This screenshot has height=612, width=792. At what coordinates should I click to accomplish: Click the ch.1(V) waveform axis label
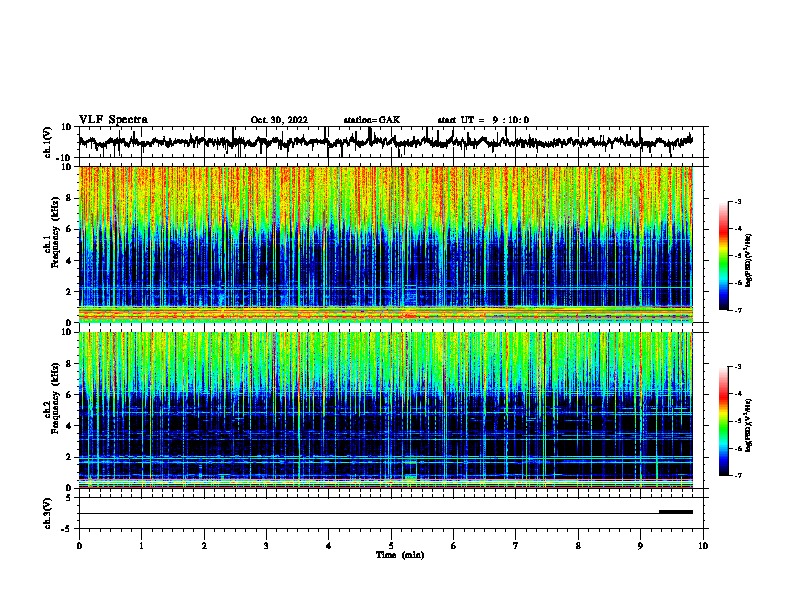tap(48, 142)
